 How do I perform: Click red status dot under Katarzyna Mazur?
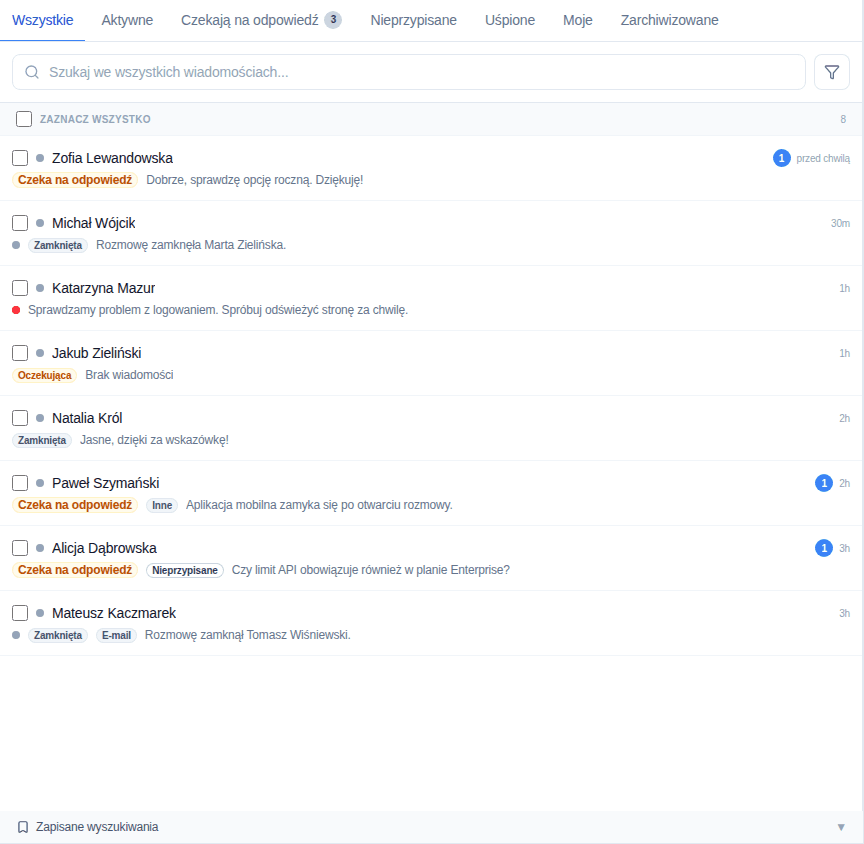16,310
